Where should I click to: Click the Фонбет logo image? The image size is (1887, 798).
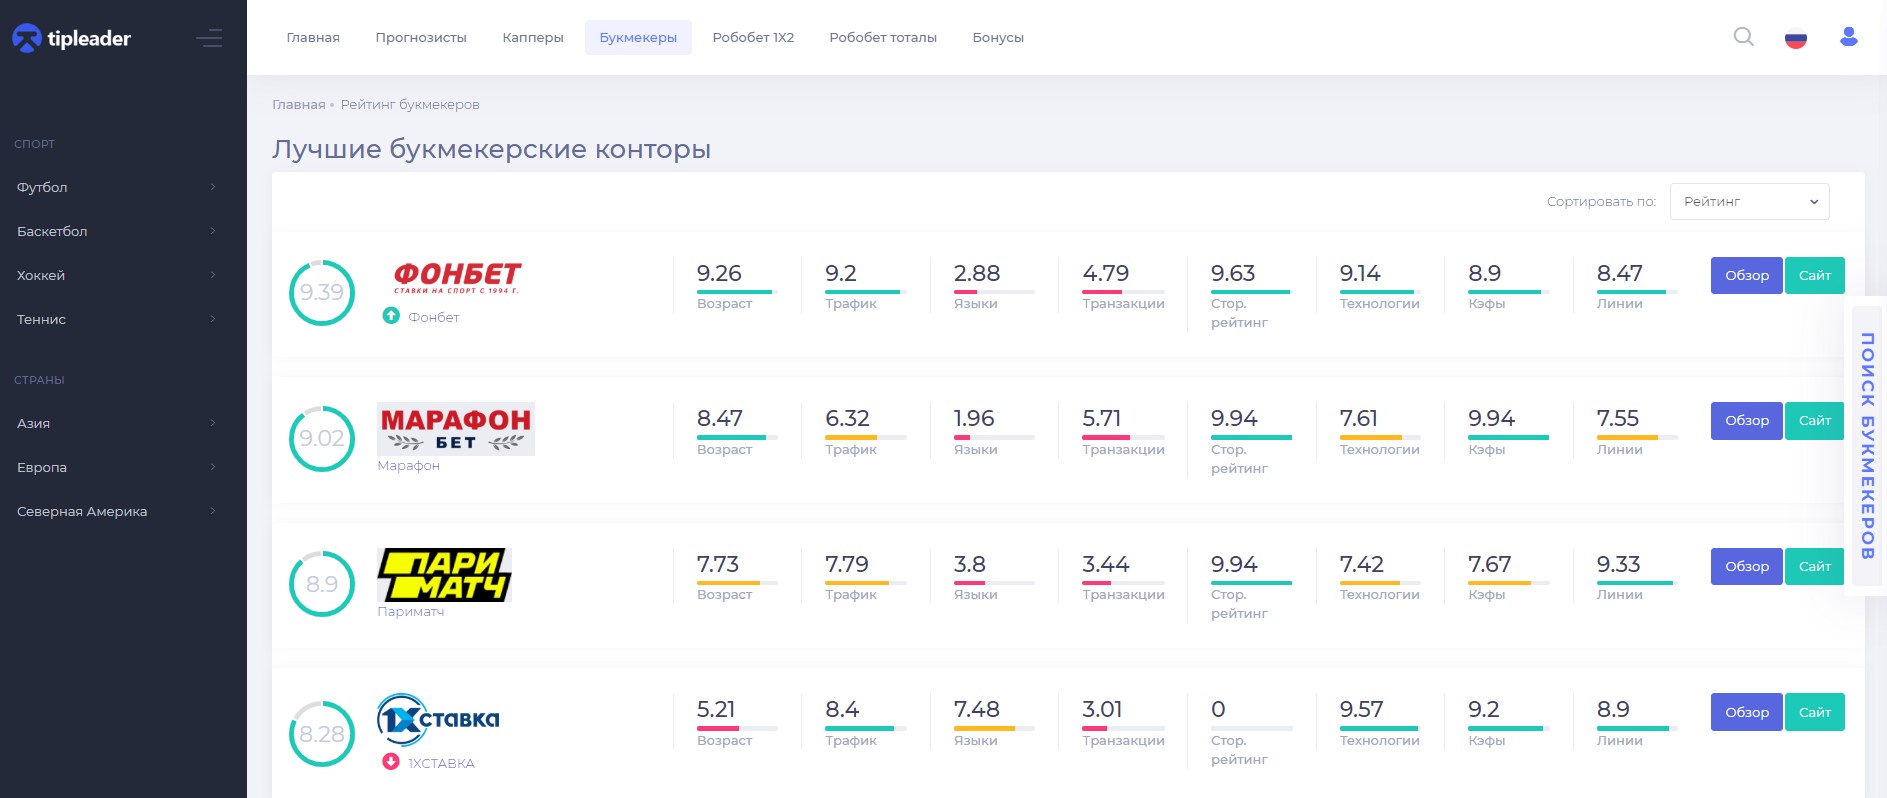[x=457, y=277]
